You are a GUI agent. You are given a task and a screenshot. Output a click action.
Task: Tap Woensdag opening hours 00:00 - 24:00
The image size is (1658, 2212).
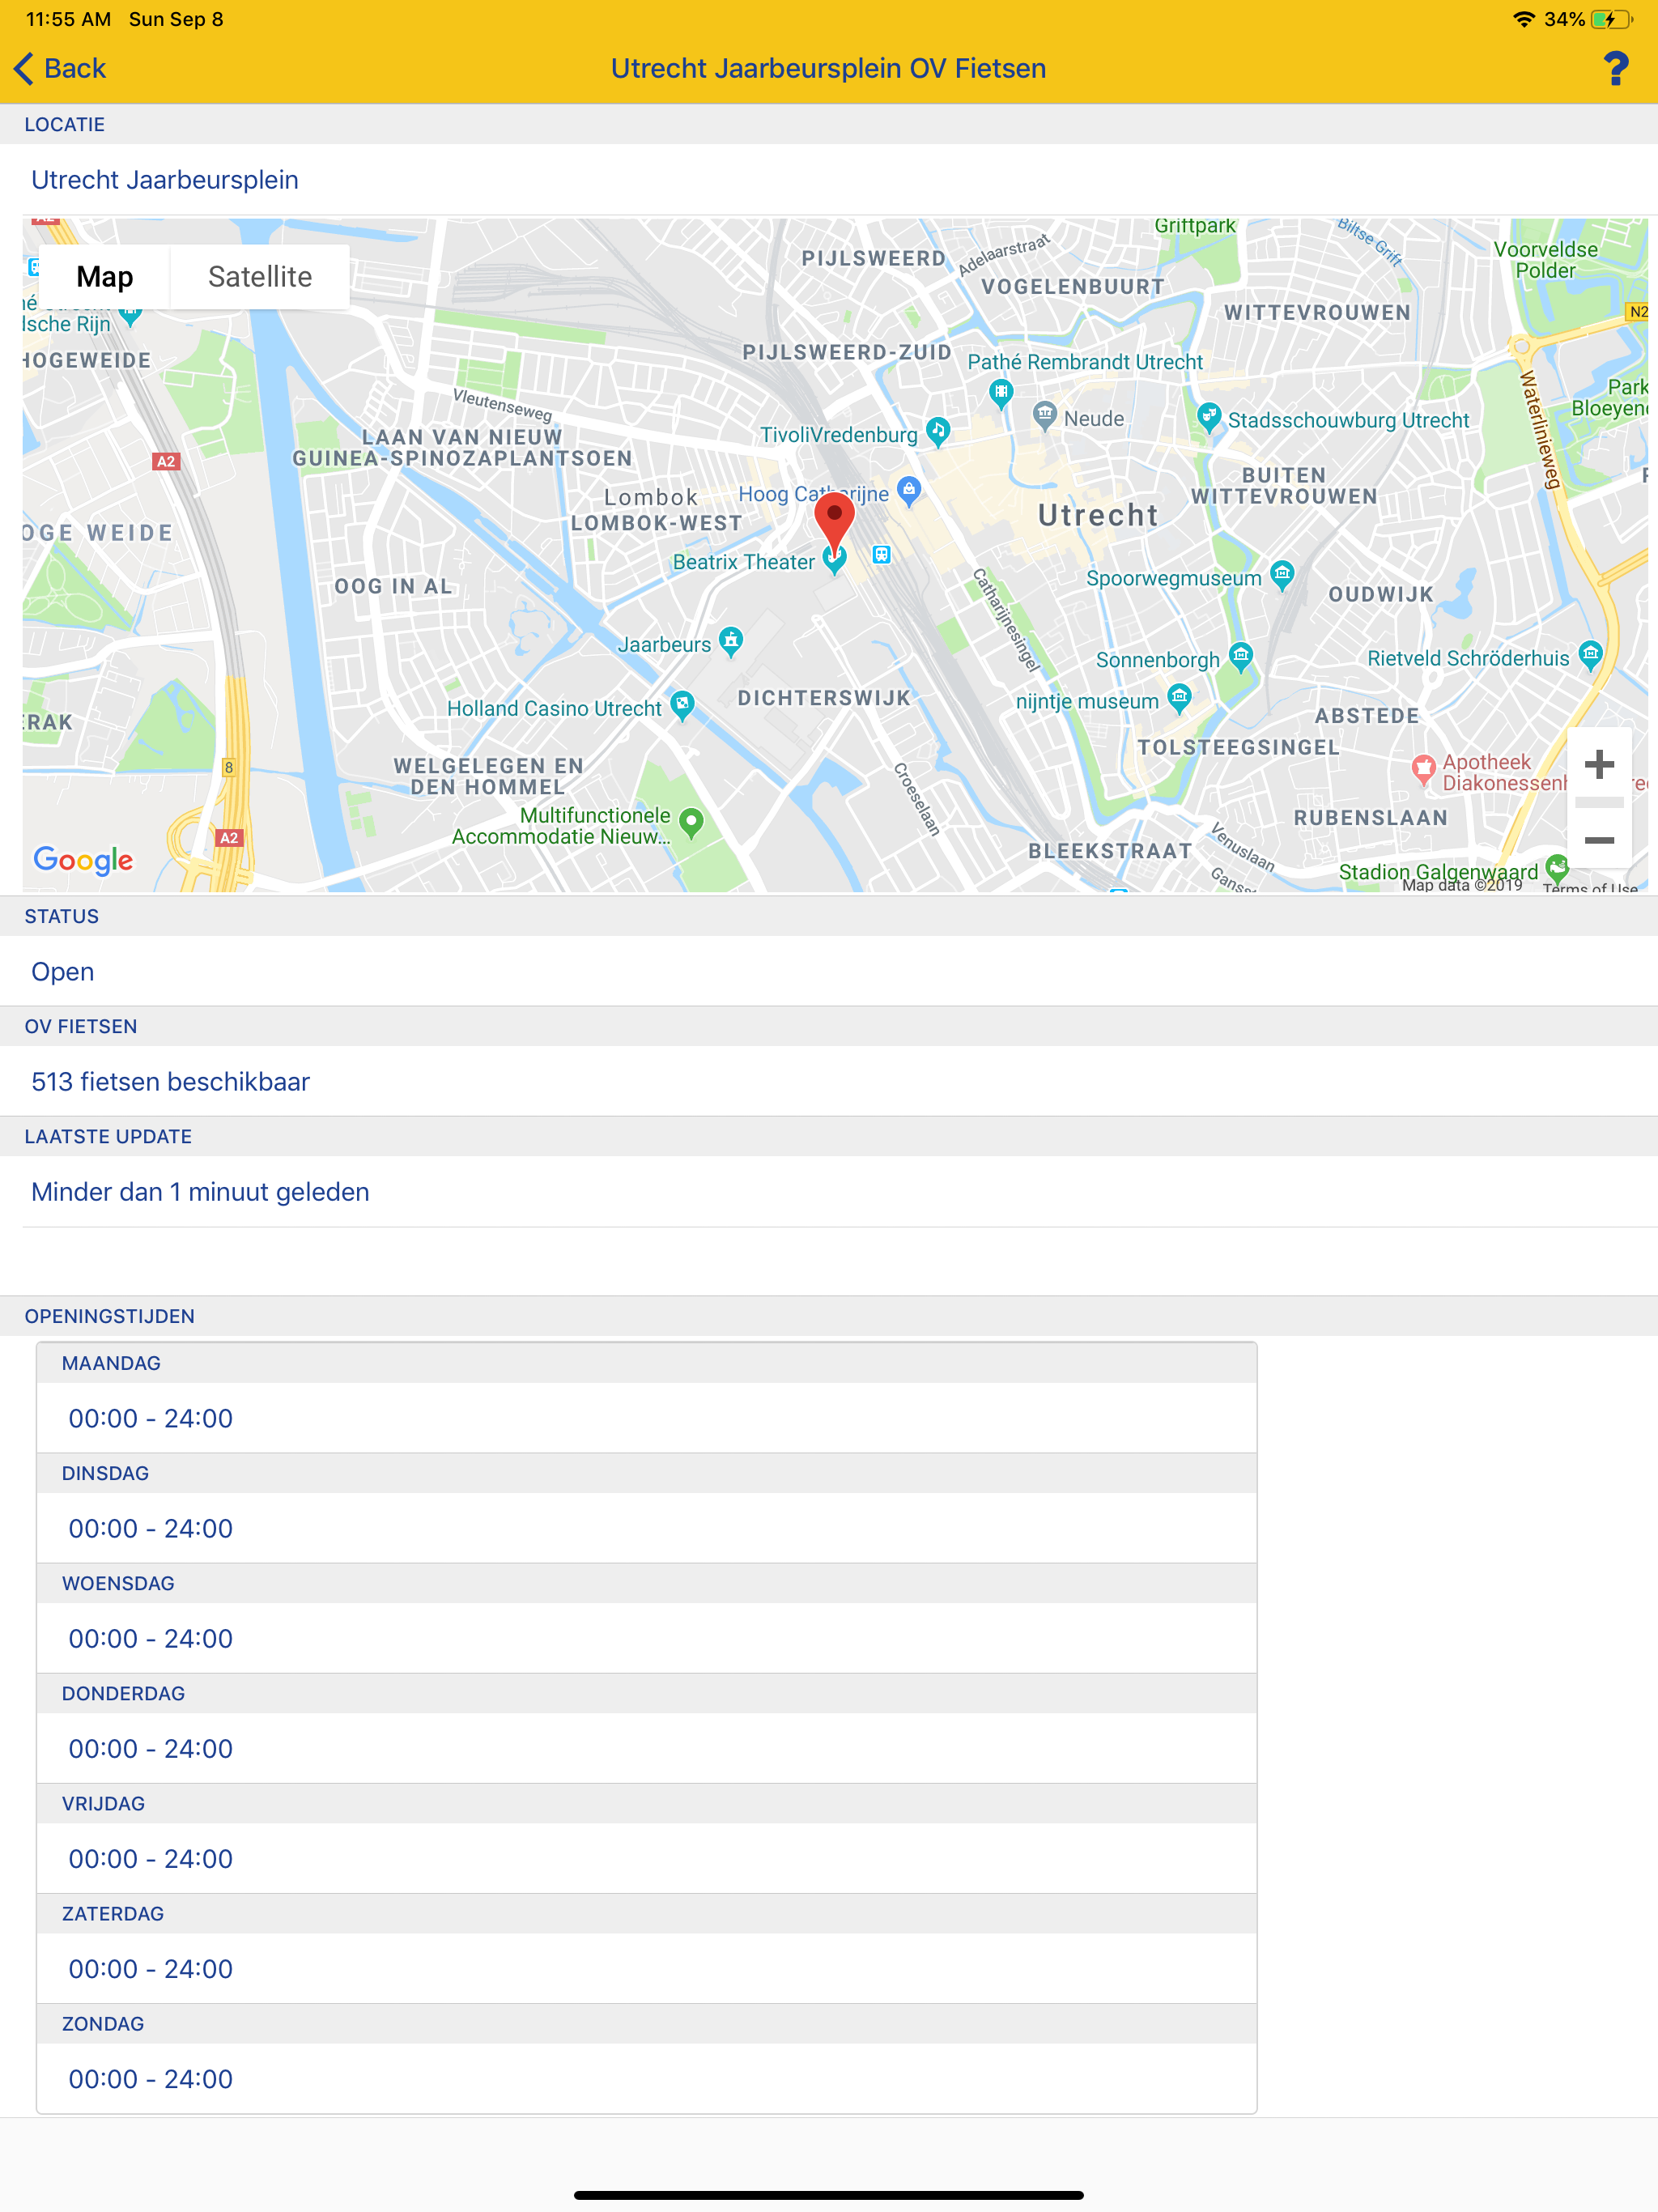click(646, 1638)
